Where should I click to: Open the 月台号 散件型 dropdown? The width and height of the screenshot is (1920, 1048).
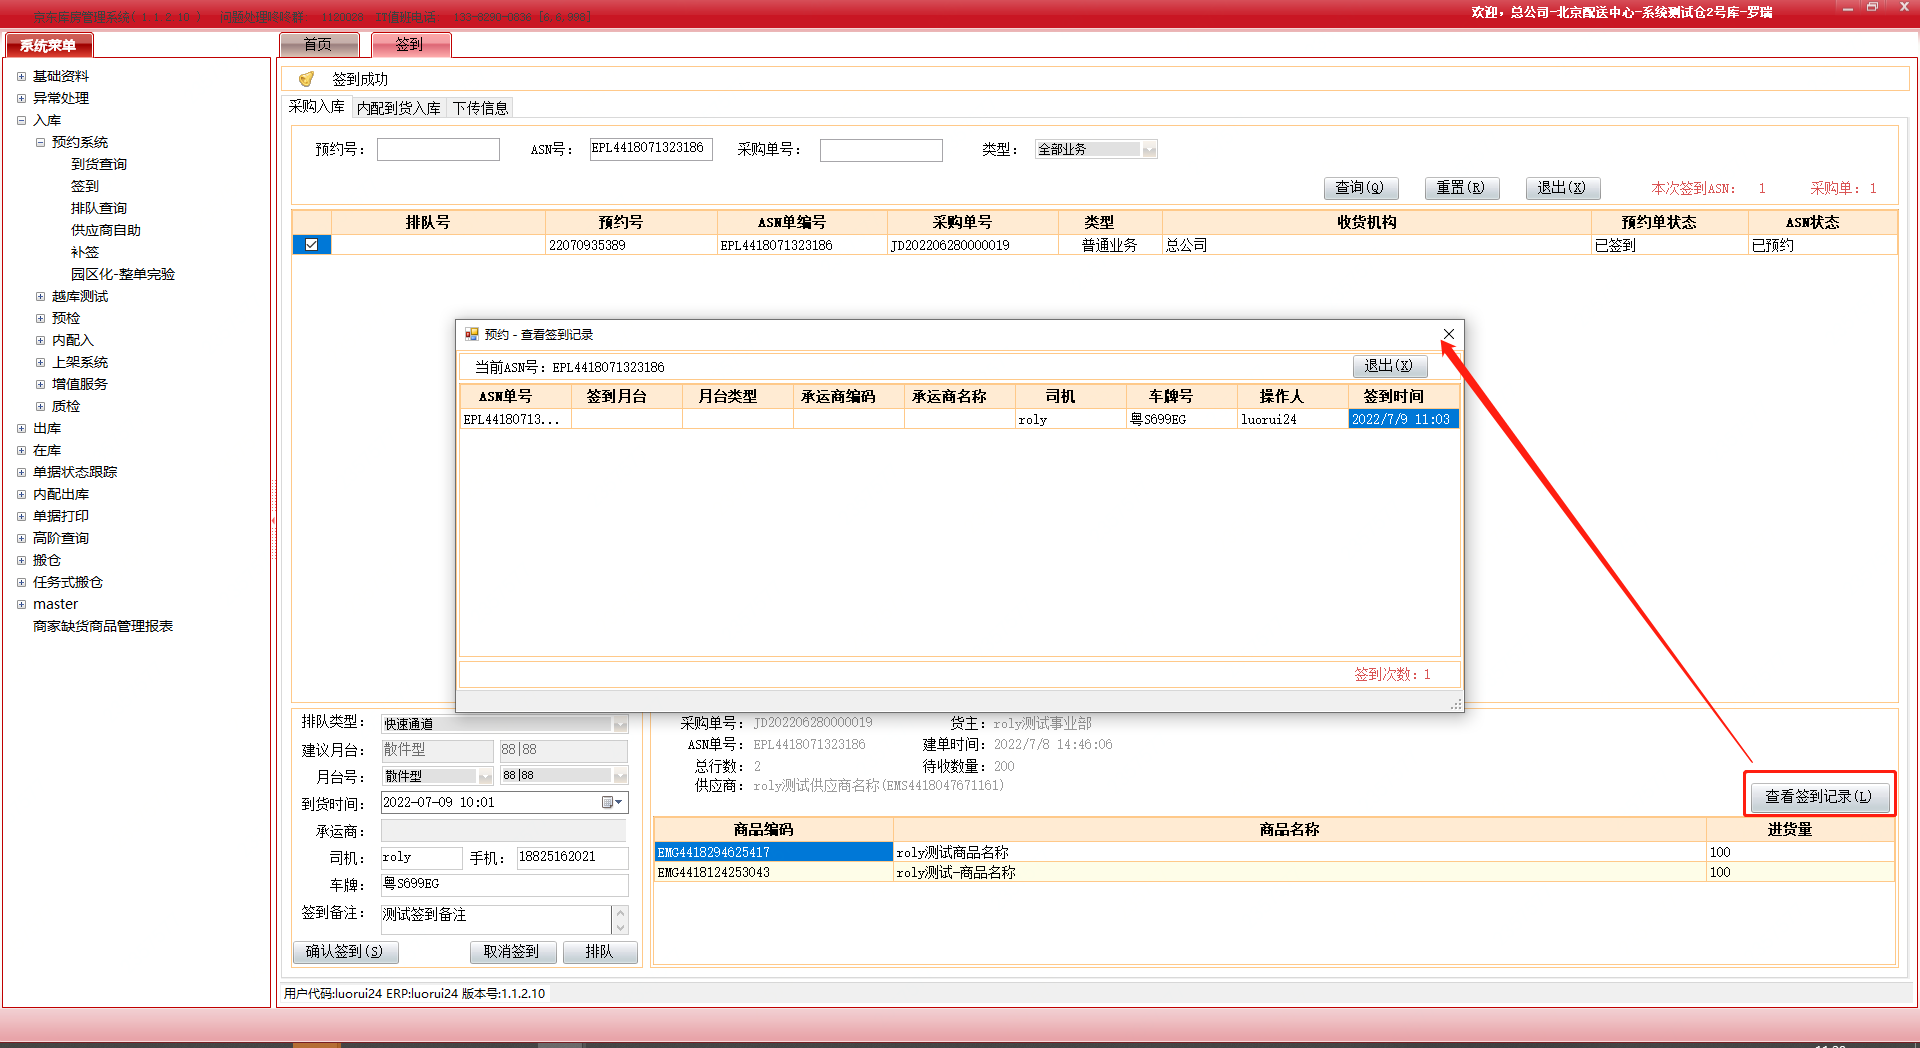click(485, 776)
